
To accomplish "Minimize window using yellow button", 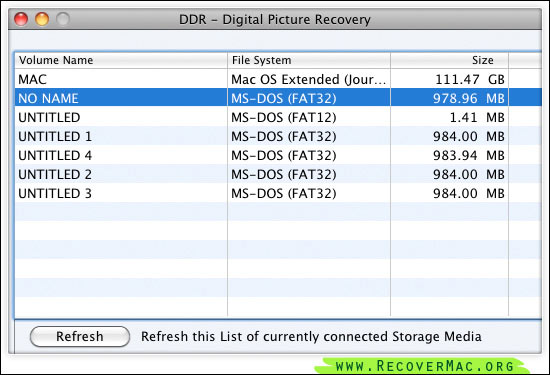I will (x=42, y=19).
